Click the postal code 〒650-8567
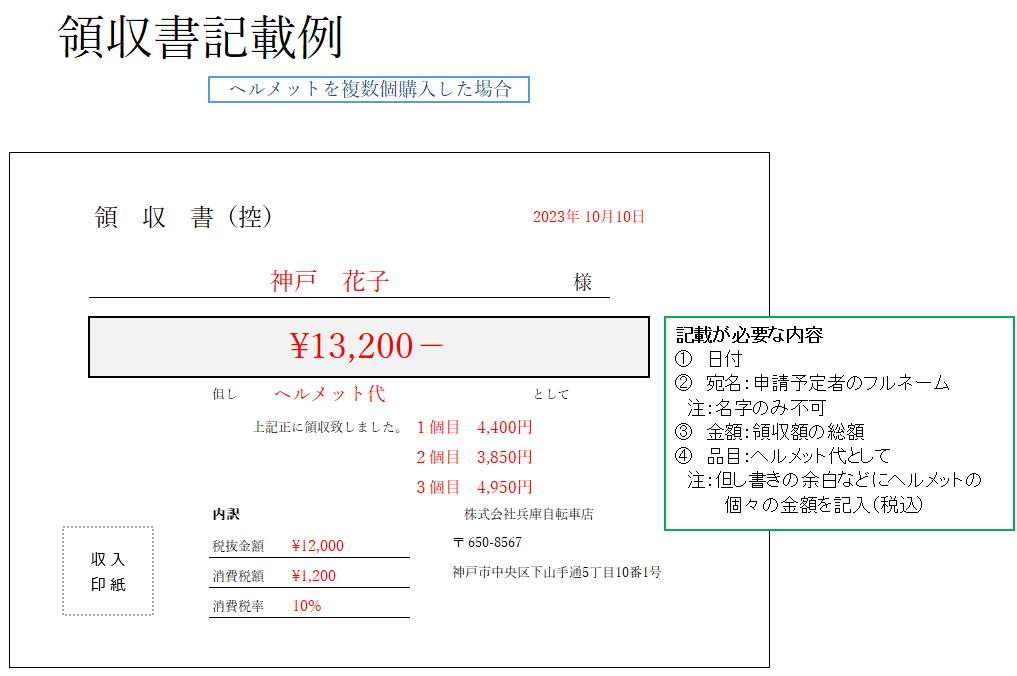The height and width of the screenshot is (676, 1017). [487, 542]
